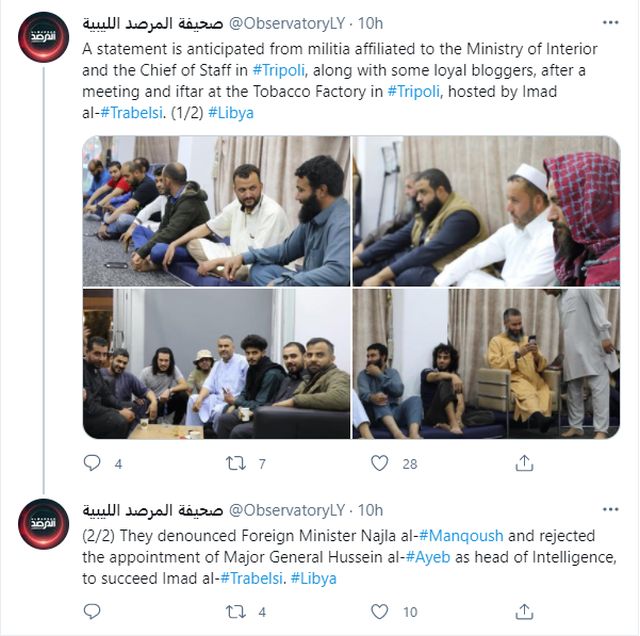Open the #Trabelsi hashtag in first tweet
The height and width of the screenshot is (636, 640).
click(131, 113)
